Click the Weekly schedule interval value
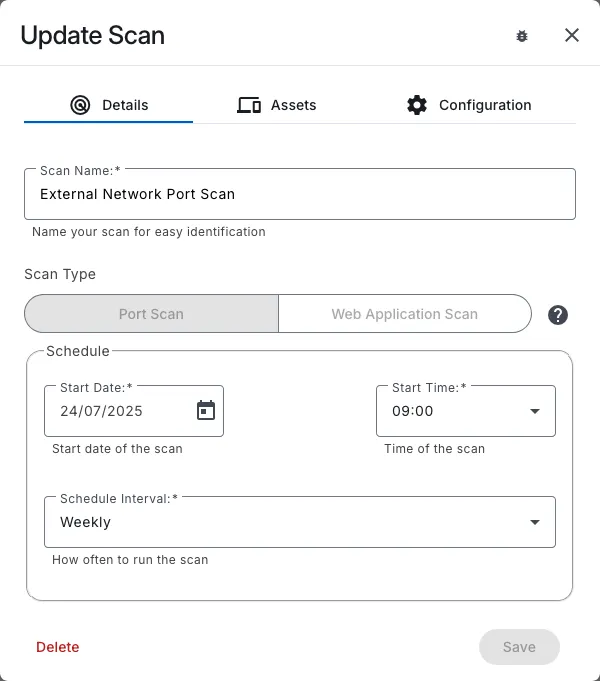This screenshot has height=681, width=600. tap(86, 522)
